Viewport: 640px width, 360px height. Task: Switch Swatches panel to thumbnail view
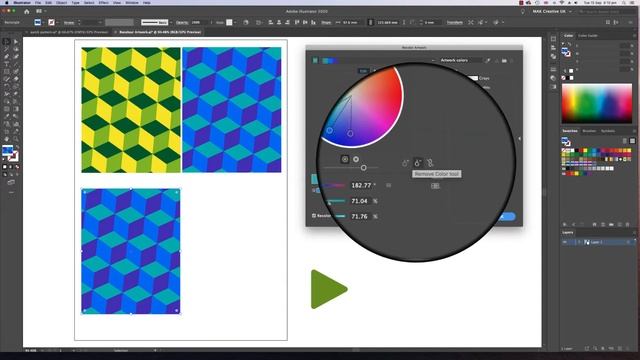(x=632, y=141)
